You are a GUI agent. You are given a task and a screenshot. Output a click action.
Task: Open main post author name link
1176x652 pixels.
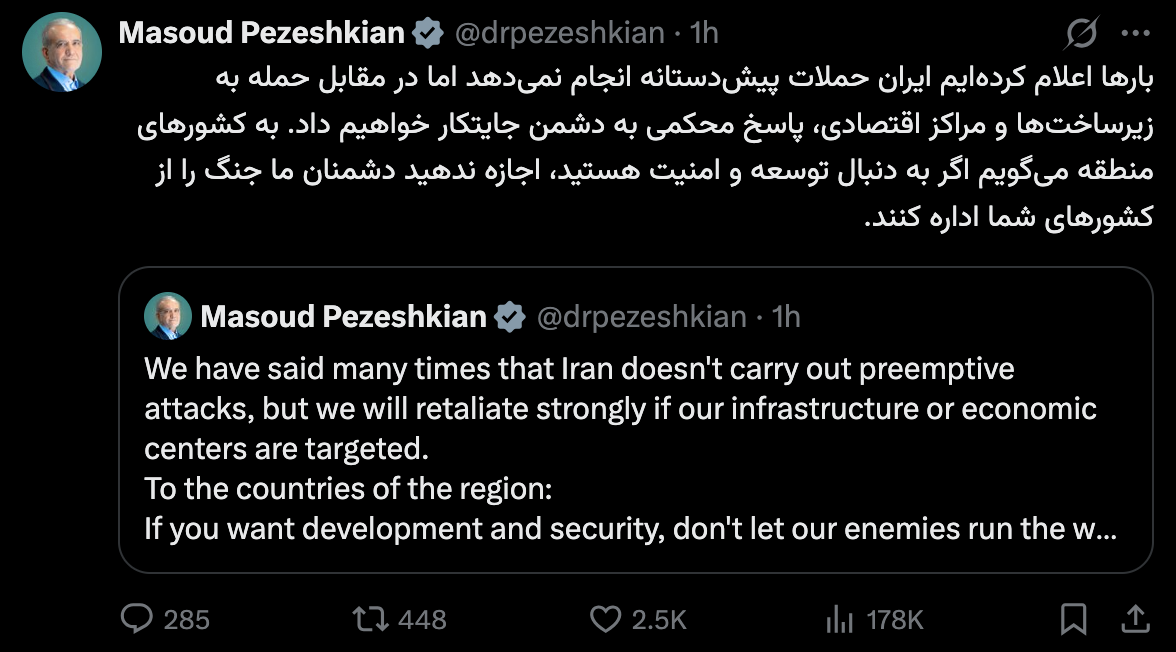tap(262, 34)
